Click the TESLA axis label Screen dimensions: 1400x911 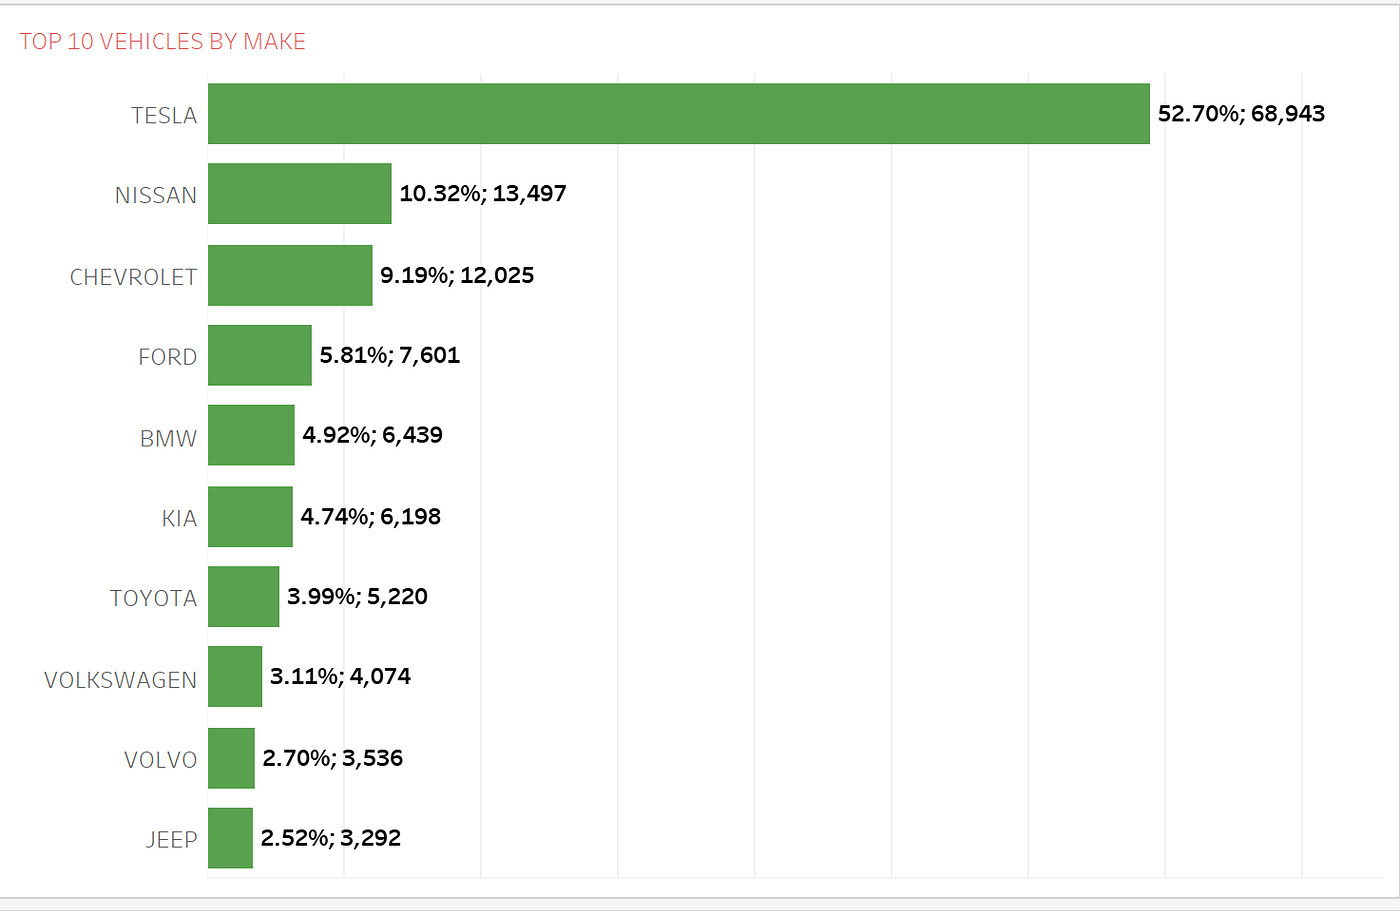pos(164,116)
